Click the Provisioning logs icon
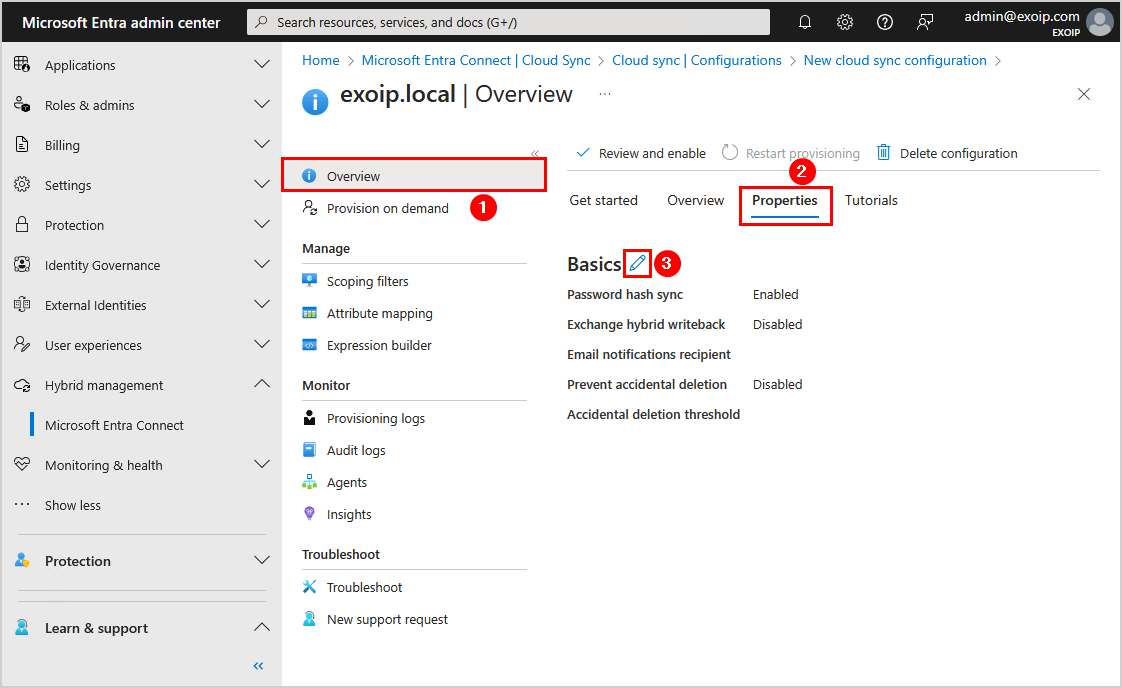This screenshot has height=688, width=1122. pos(309,418)
